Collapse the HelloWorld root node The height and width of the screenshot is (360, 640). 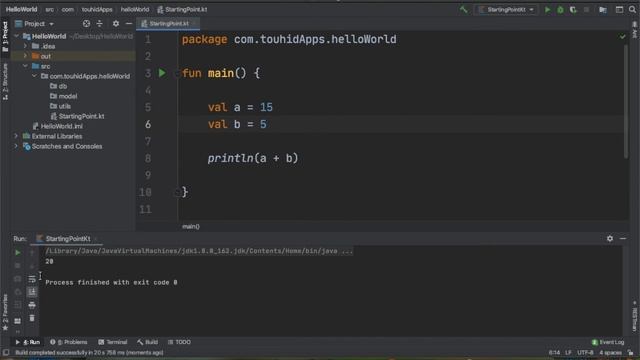pos(16,36)
